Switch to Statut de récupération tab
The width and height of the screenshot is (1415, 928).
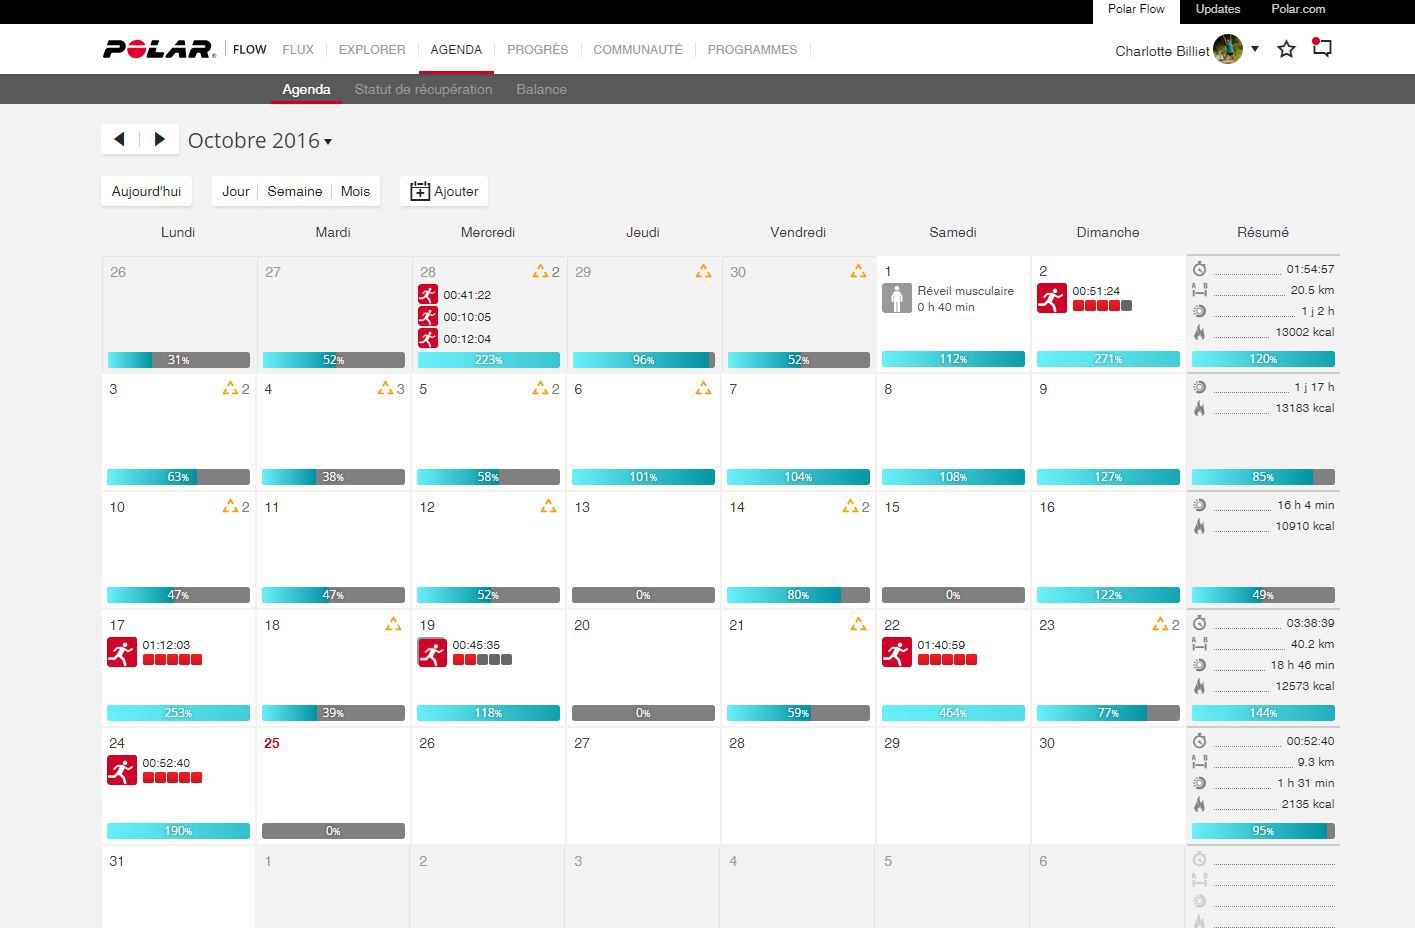point(423,89)
